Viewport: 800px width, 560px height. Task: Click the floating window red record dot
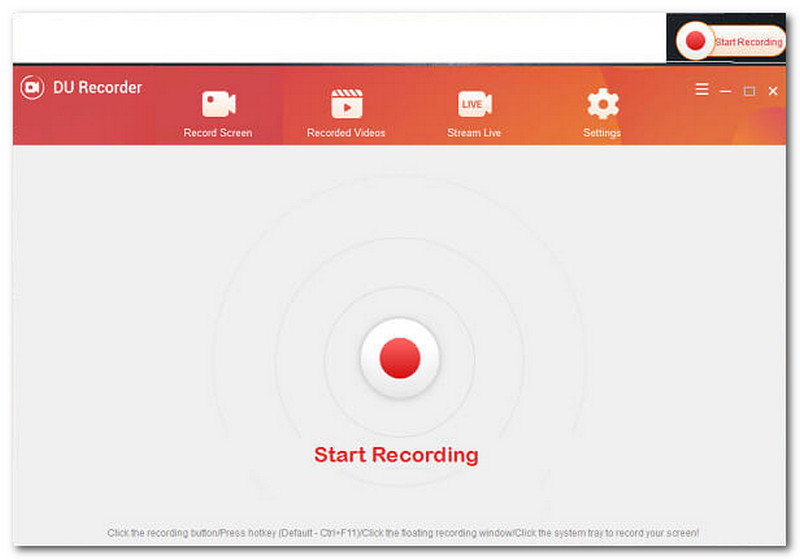click(695, 41)
